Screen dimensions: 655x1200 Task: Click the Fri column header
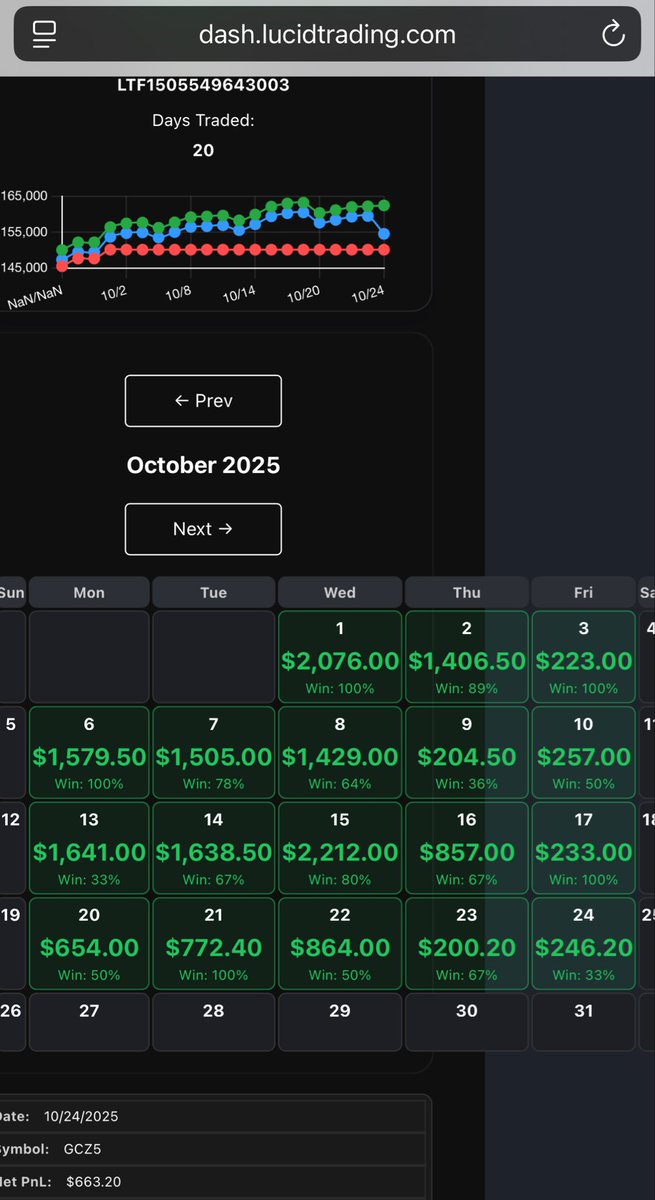point(584,592)
